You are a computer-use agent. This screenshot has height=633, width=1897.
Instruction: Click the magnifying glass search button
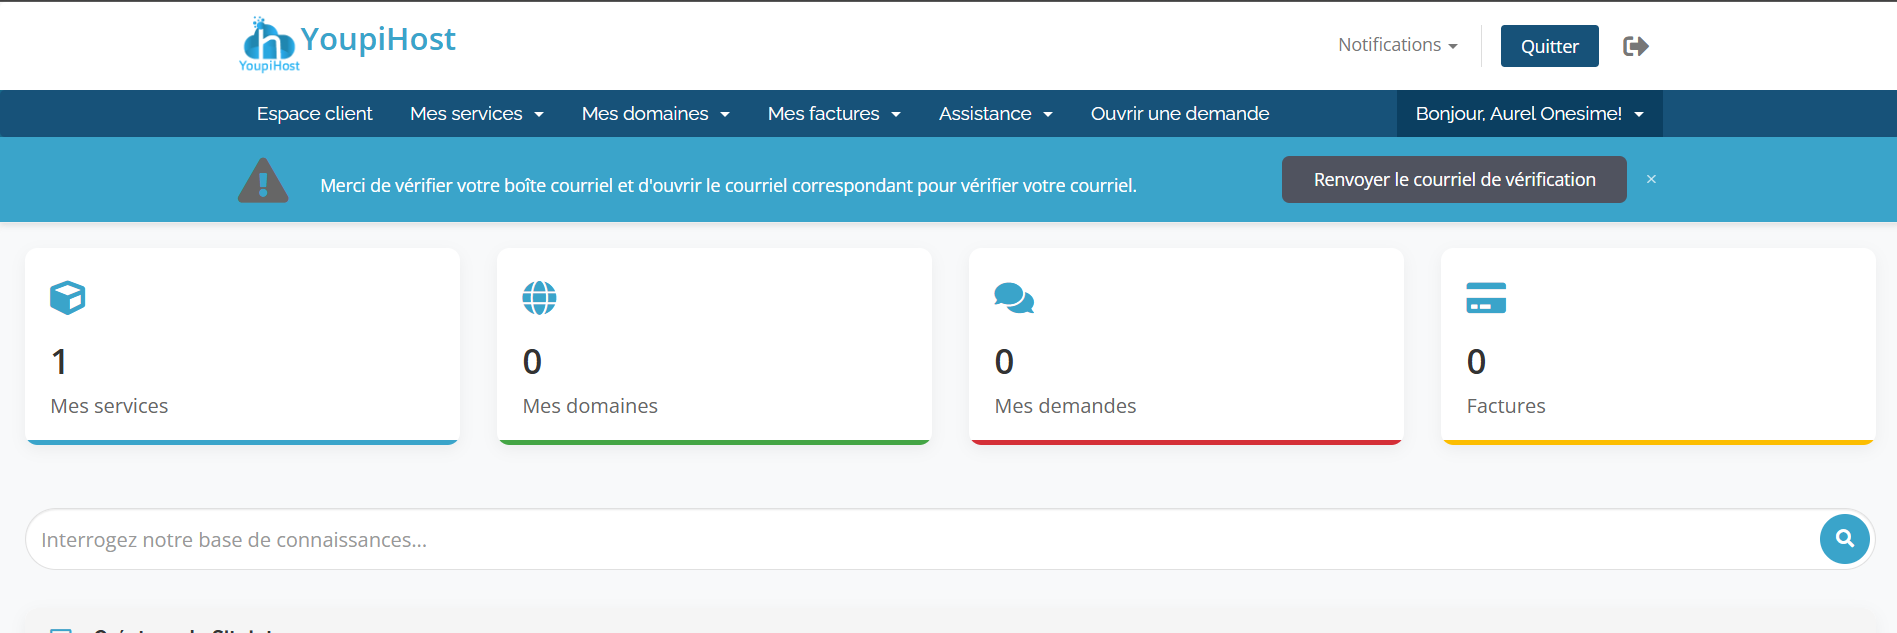pos(1844,539)
